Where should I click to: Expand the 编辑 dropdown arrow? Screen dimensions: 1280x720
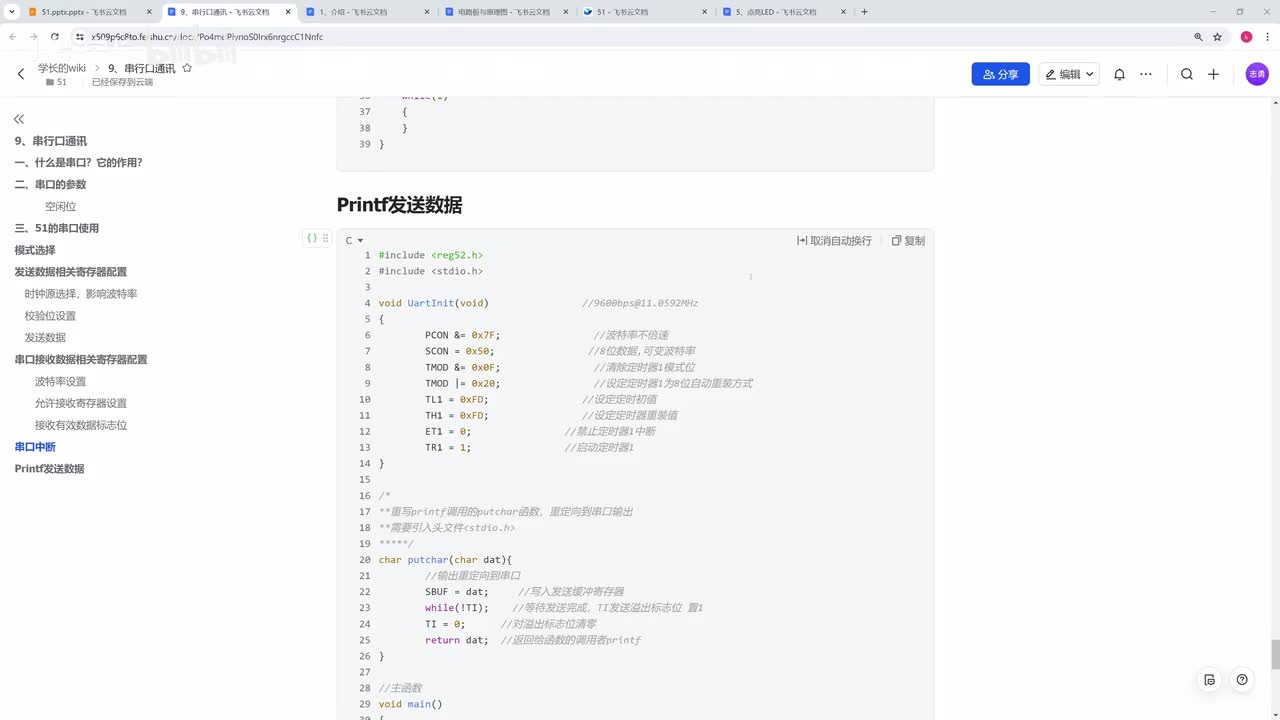1090,74
